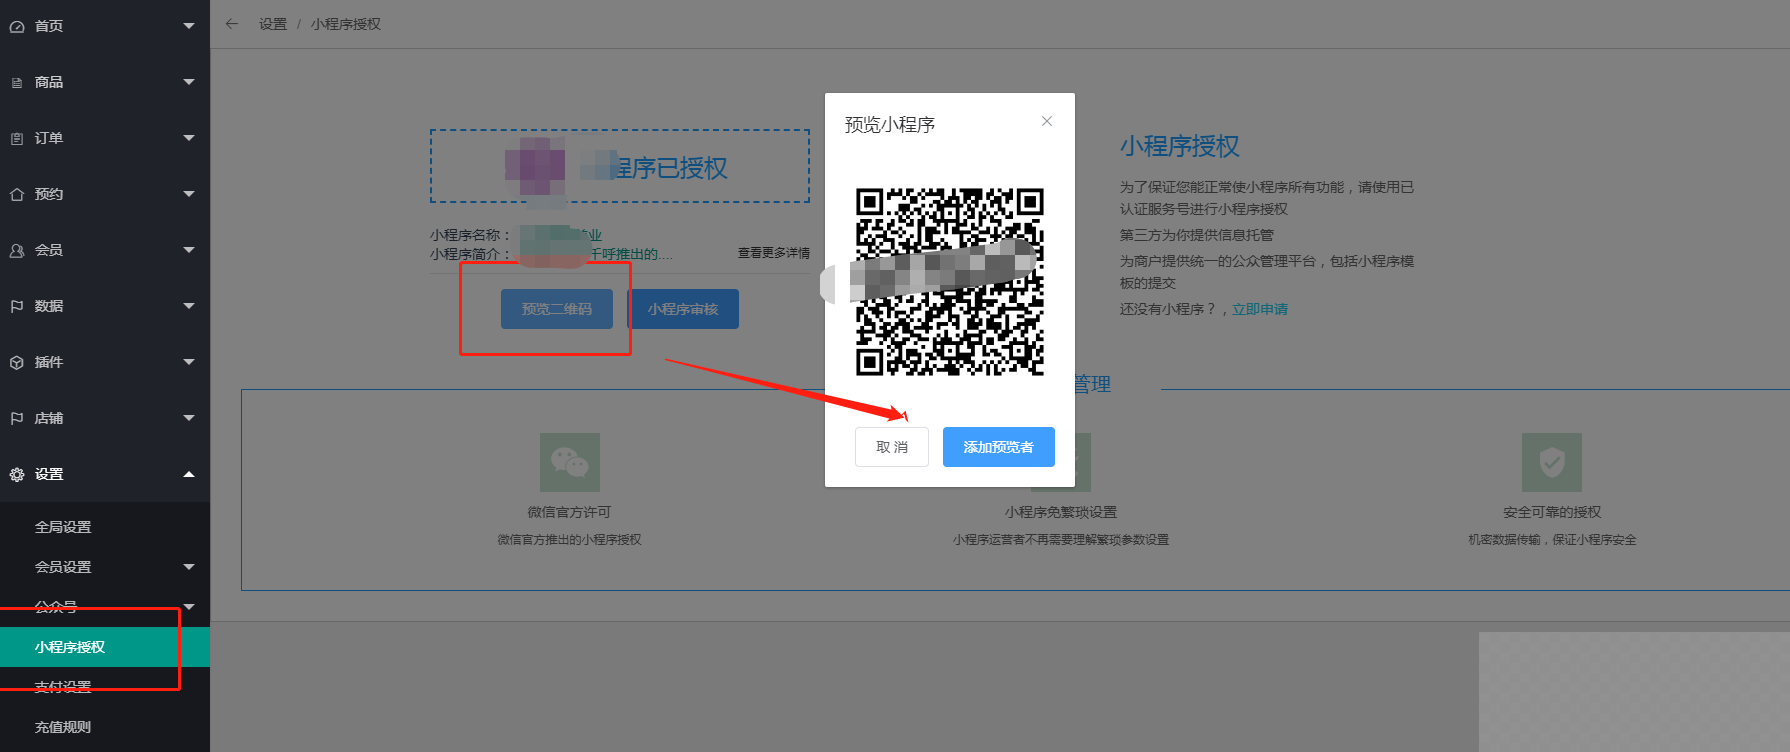1790x752 pixels.
Task: Click the back arrow beside the breadcrumb
Action: 232,24
